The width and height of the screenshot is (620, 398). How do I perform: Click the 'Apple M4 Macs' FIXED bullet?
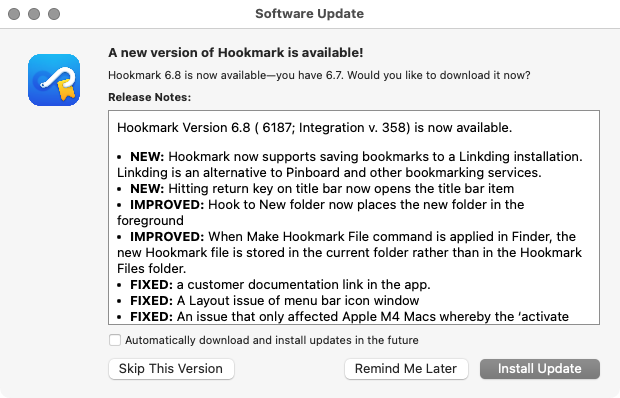coord(343,317)
